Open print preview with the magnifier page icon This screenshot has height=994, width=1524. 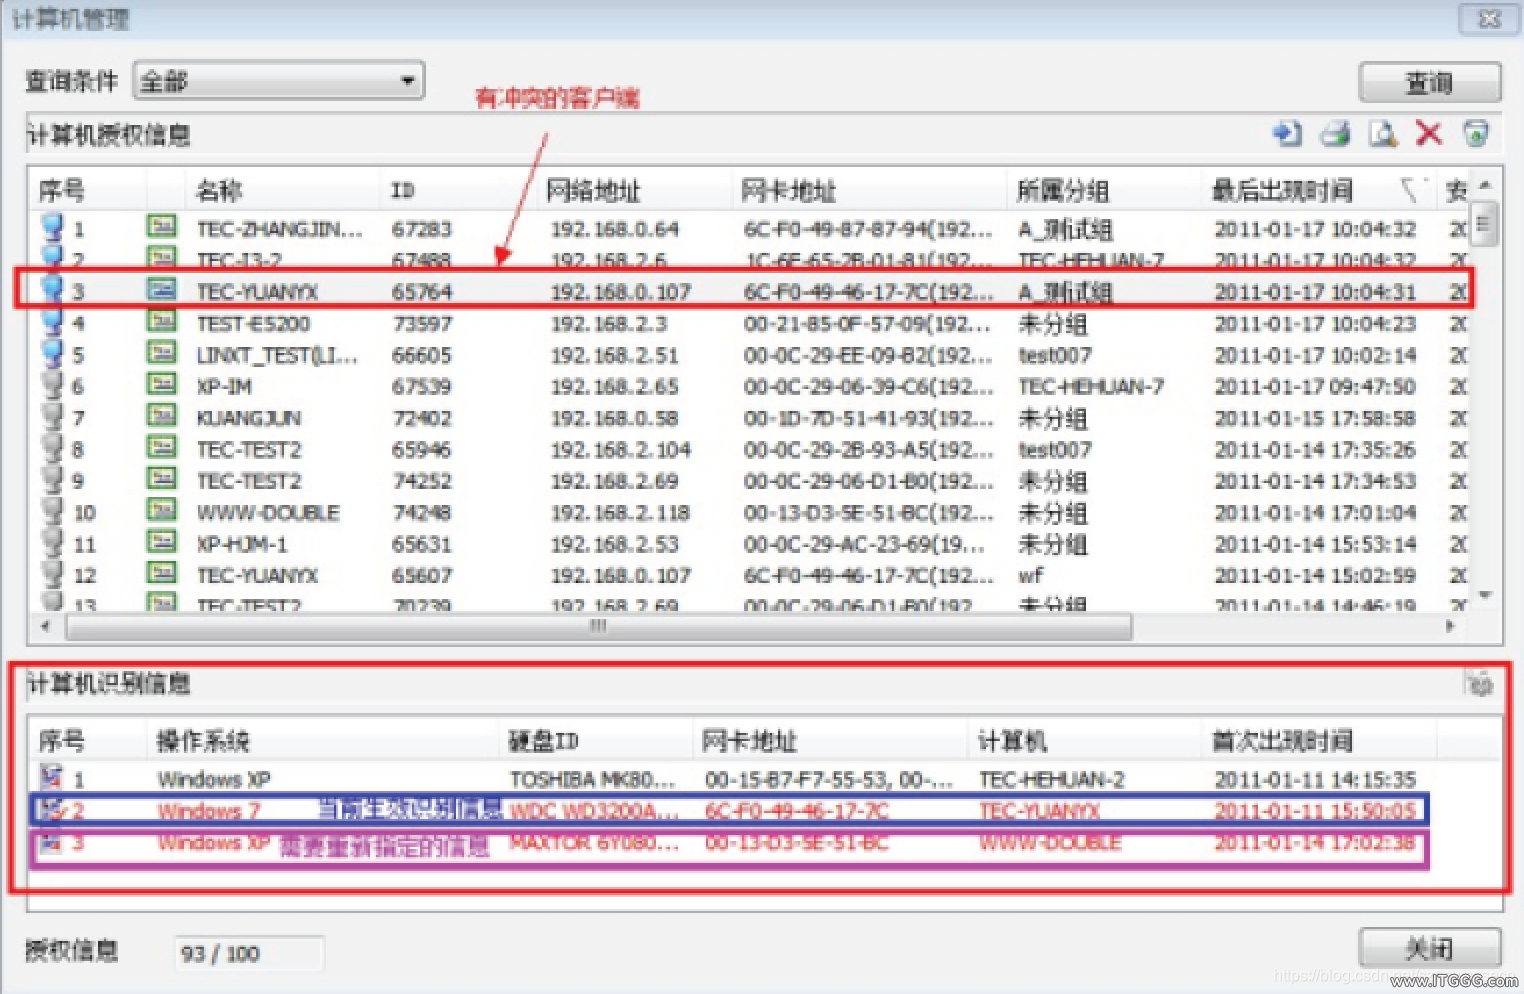coord(1383,133)
